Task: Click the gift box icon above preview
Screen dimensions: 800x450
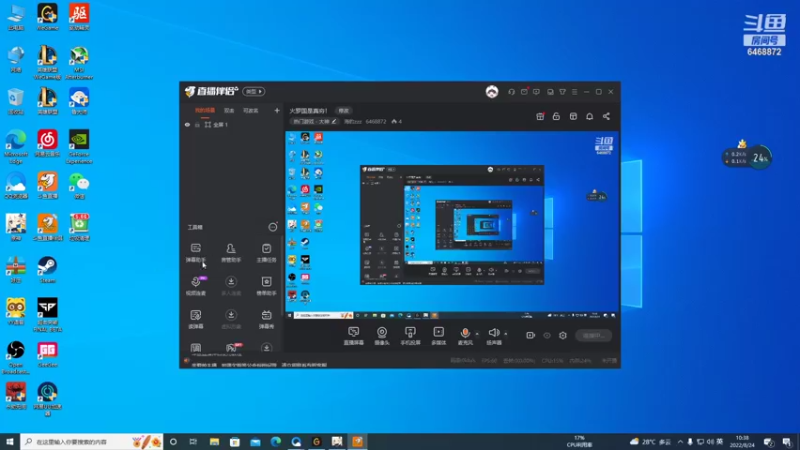Action: pyautogui.click(x=540, y=116)
